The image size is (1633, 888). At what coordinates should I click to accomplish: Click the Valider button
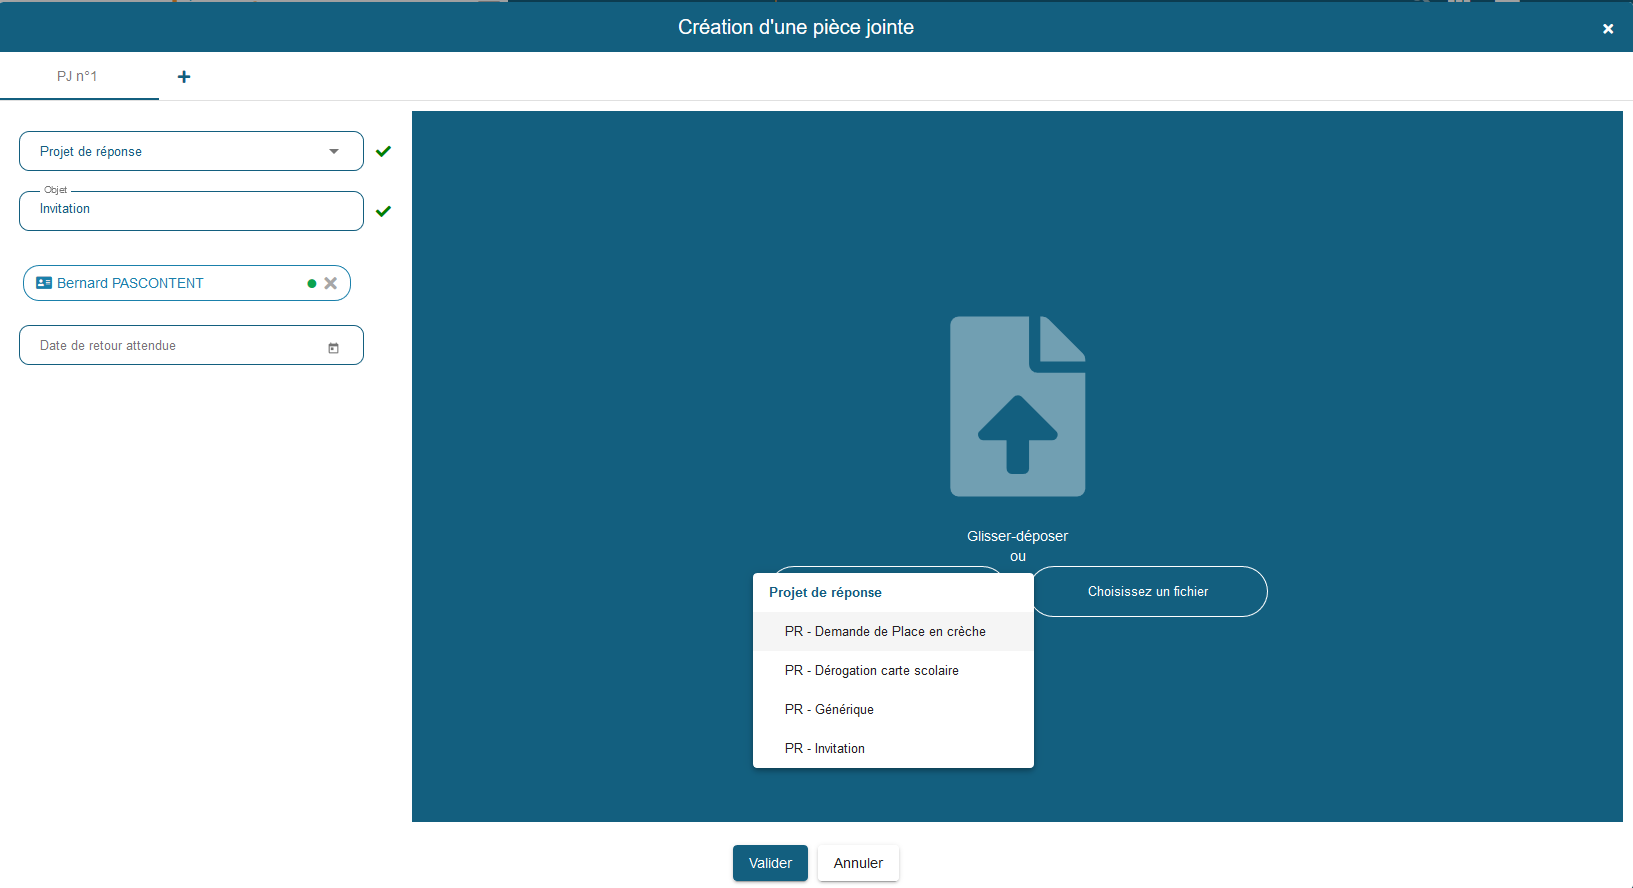tap(770, 863)
